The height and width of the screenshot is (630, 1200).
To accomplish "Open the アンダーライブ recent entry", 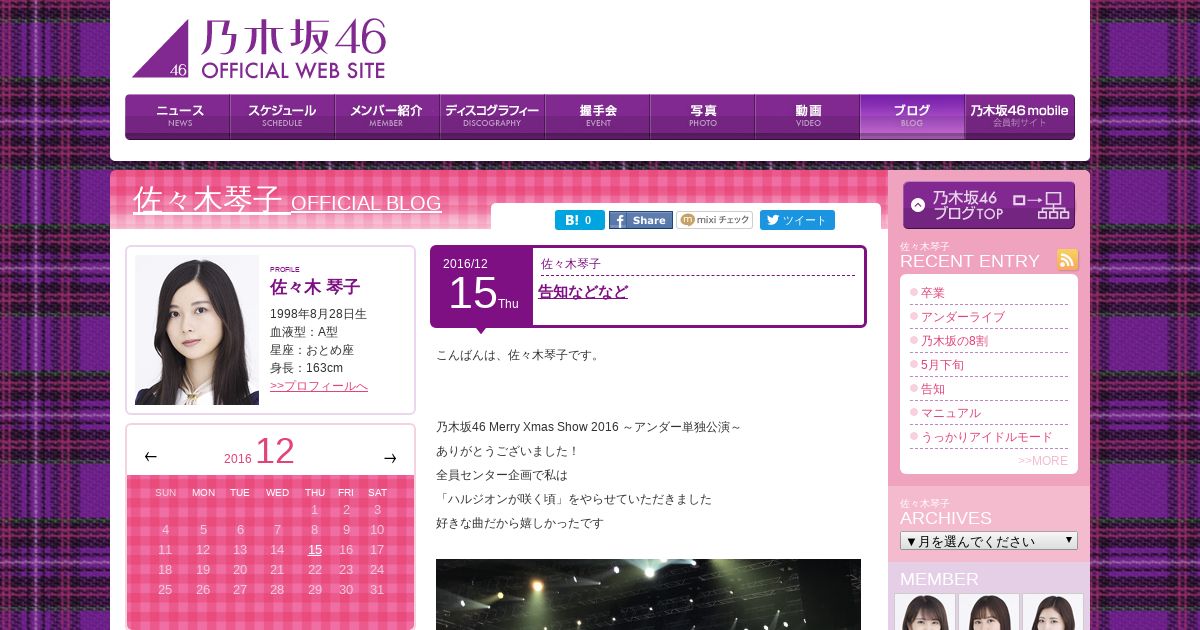I will pos(963,317).
